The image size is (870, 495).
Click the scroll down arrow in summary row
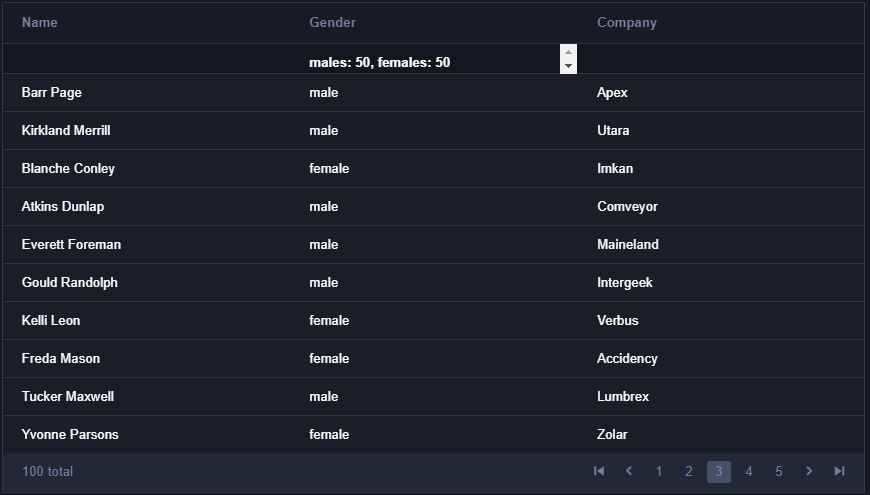tap(568, 66)
